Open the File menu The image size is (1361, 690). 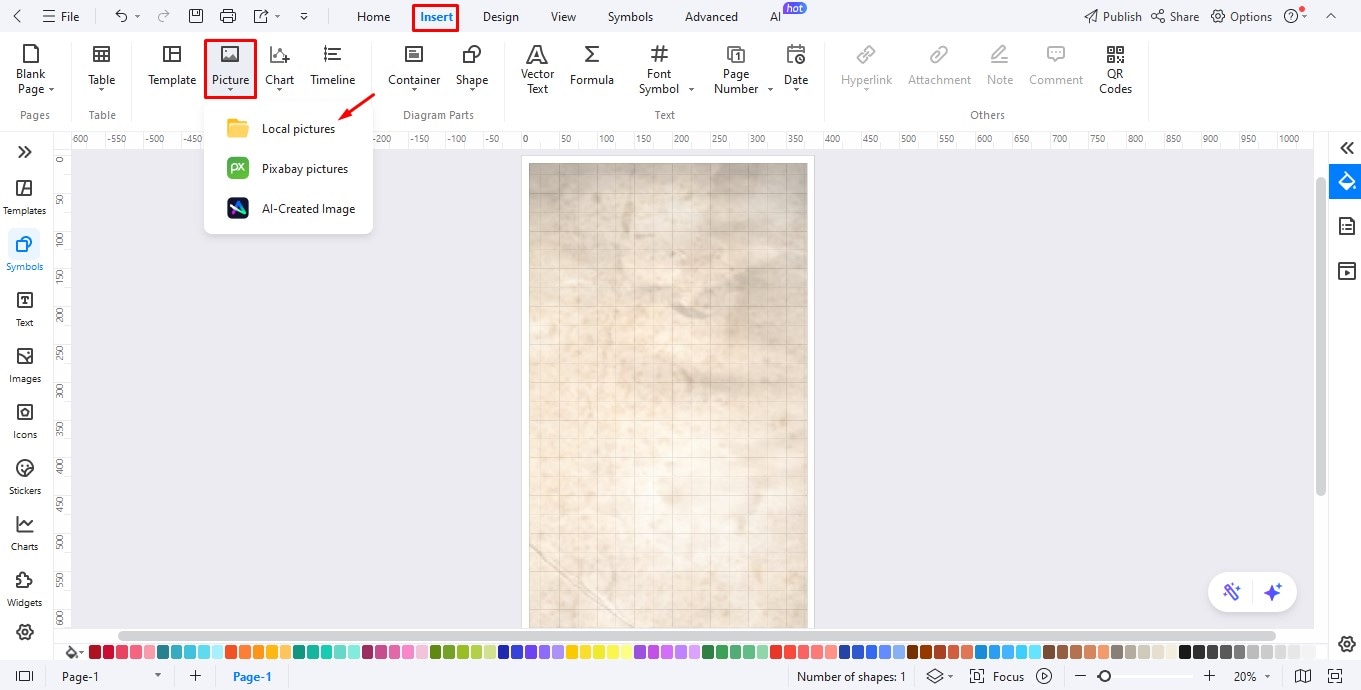[60, 17]
